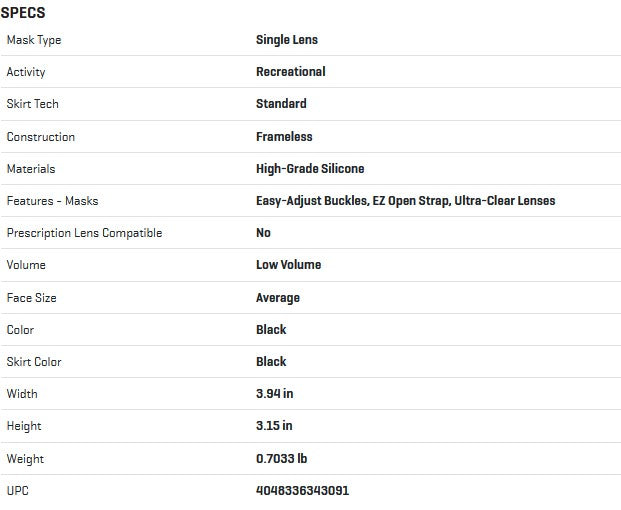Screen dimensions: 621x510
Task: Click the High-Grade Silicone value
Action: [x=310, y=169]
